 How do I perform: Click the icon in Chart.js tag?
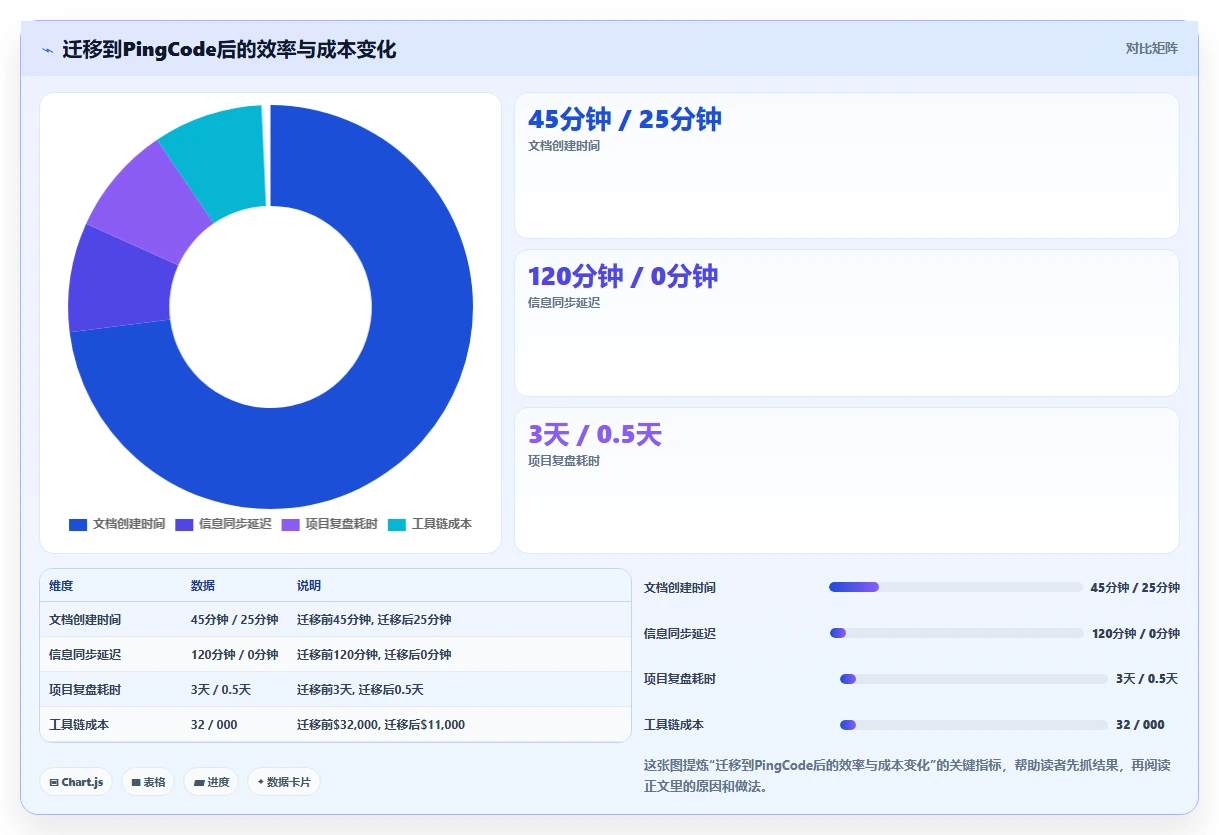coord(54,783)
